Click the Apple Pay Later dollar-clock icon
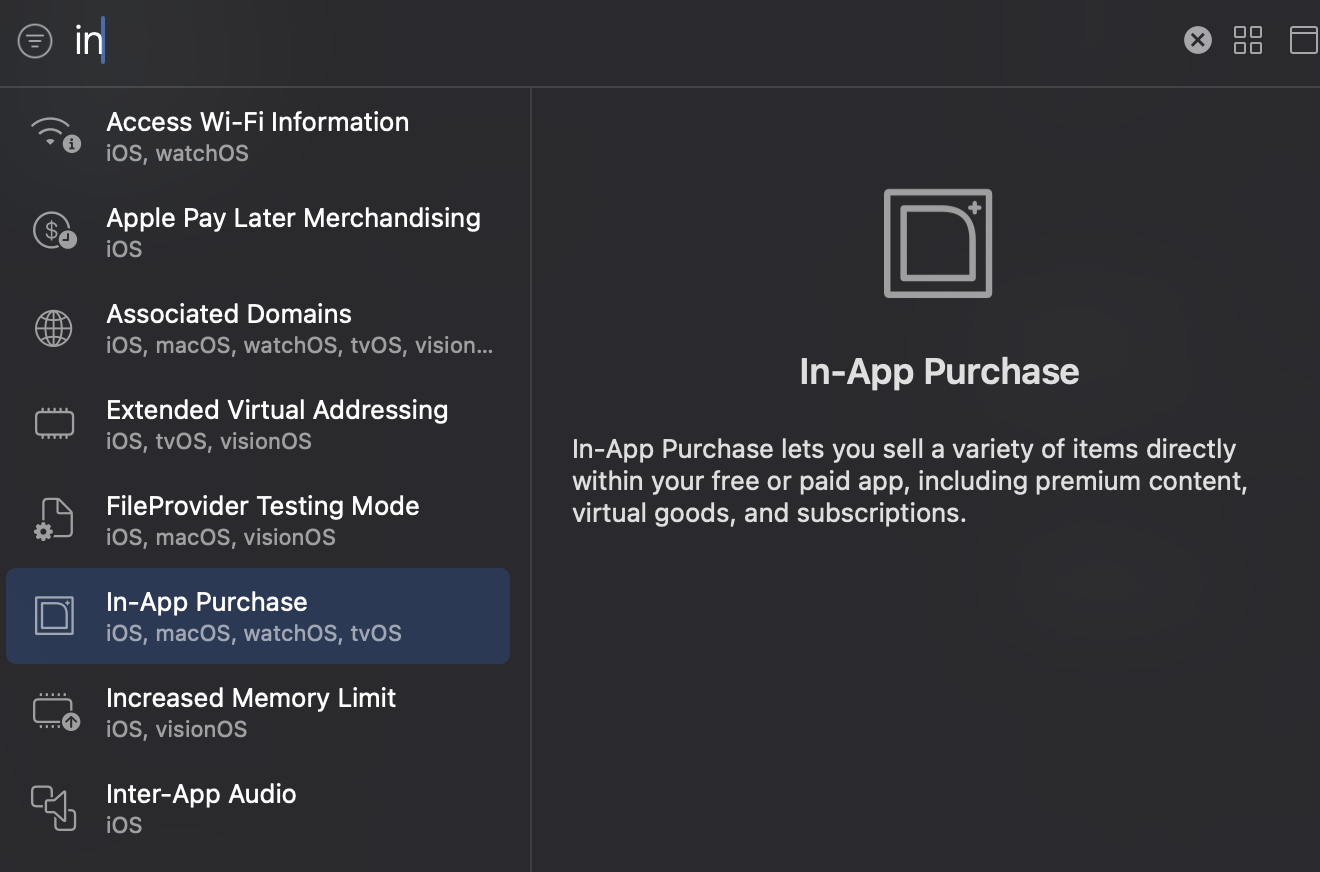The width and height of the screenshot is (1320, 872). click(55, 231)
